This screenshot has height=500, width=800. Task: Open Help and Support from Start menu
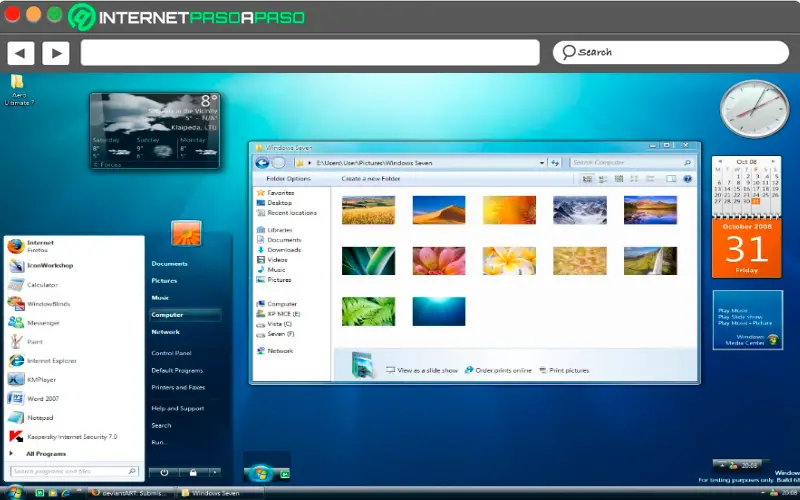[178, 408]
